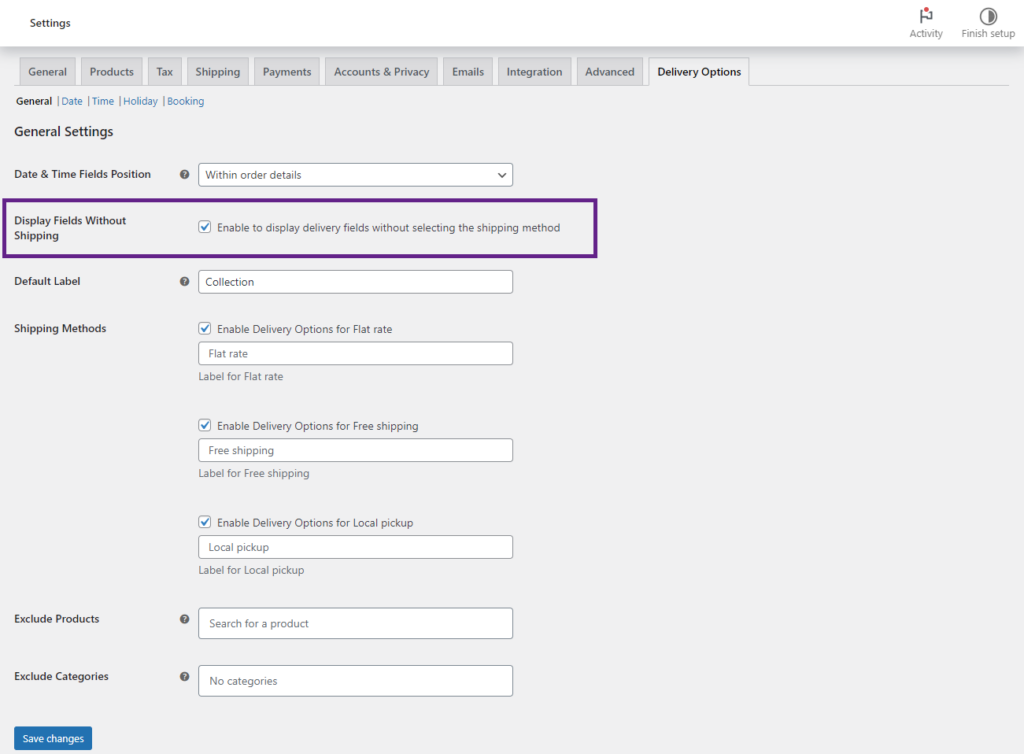Go to the Payments tab
Viewport: 1024px width, 754px height.
coord(287,72)
